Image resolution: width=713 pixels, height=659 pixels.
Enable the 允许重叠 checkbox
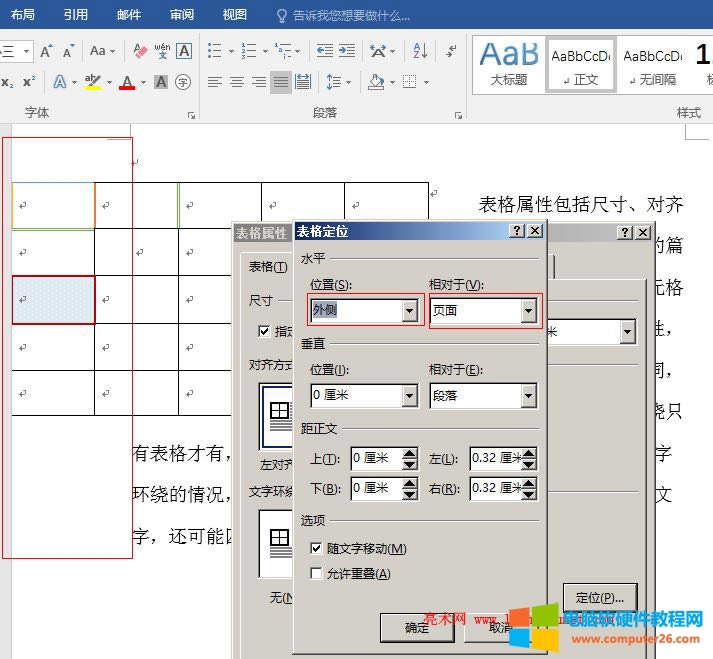tap(317, 574)
